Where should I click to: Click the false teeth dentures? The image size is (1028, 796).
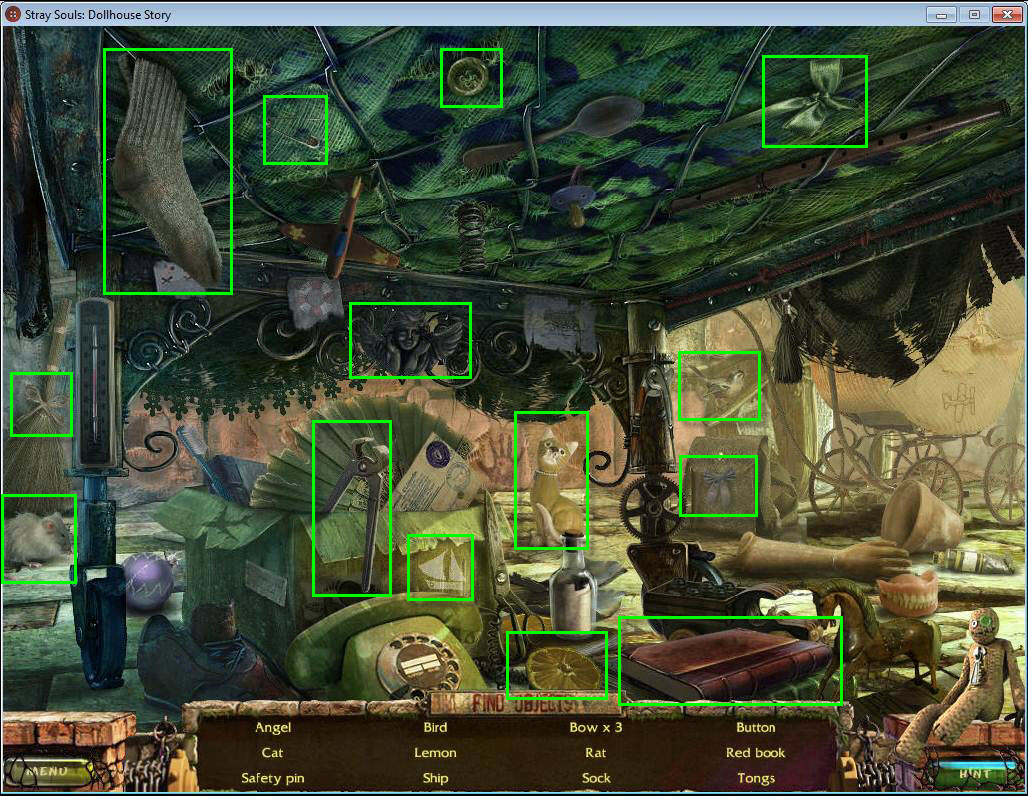click(x=908, y=593)
